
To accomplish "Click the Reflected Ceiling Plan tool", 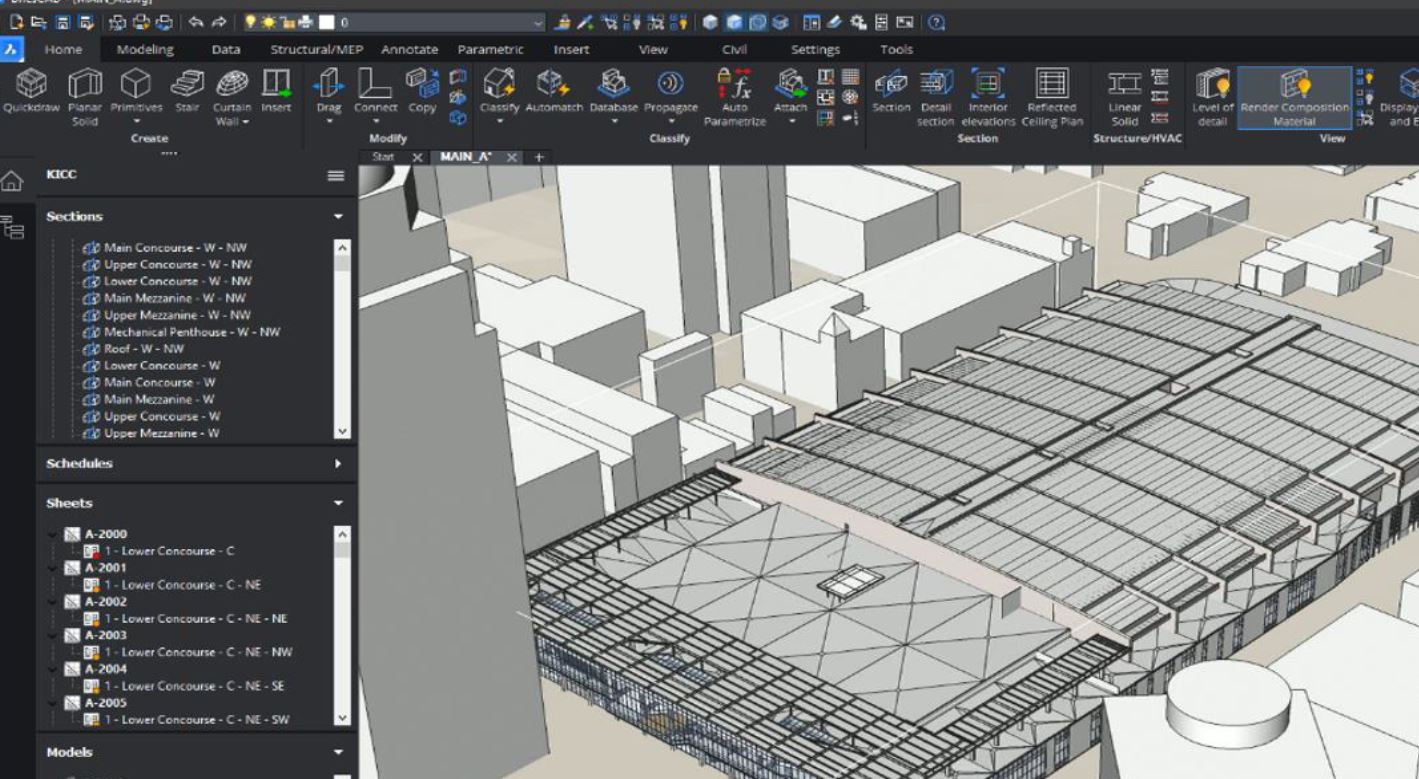I will click(x=1052, y=97).
